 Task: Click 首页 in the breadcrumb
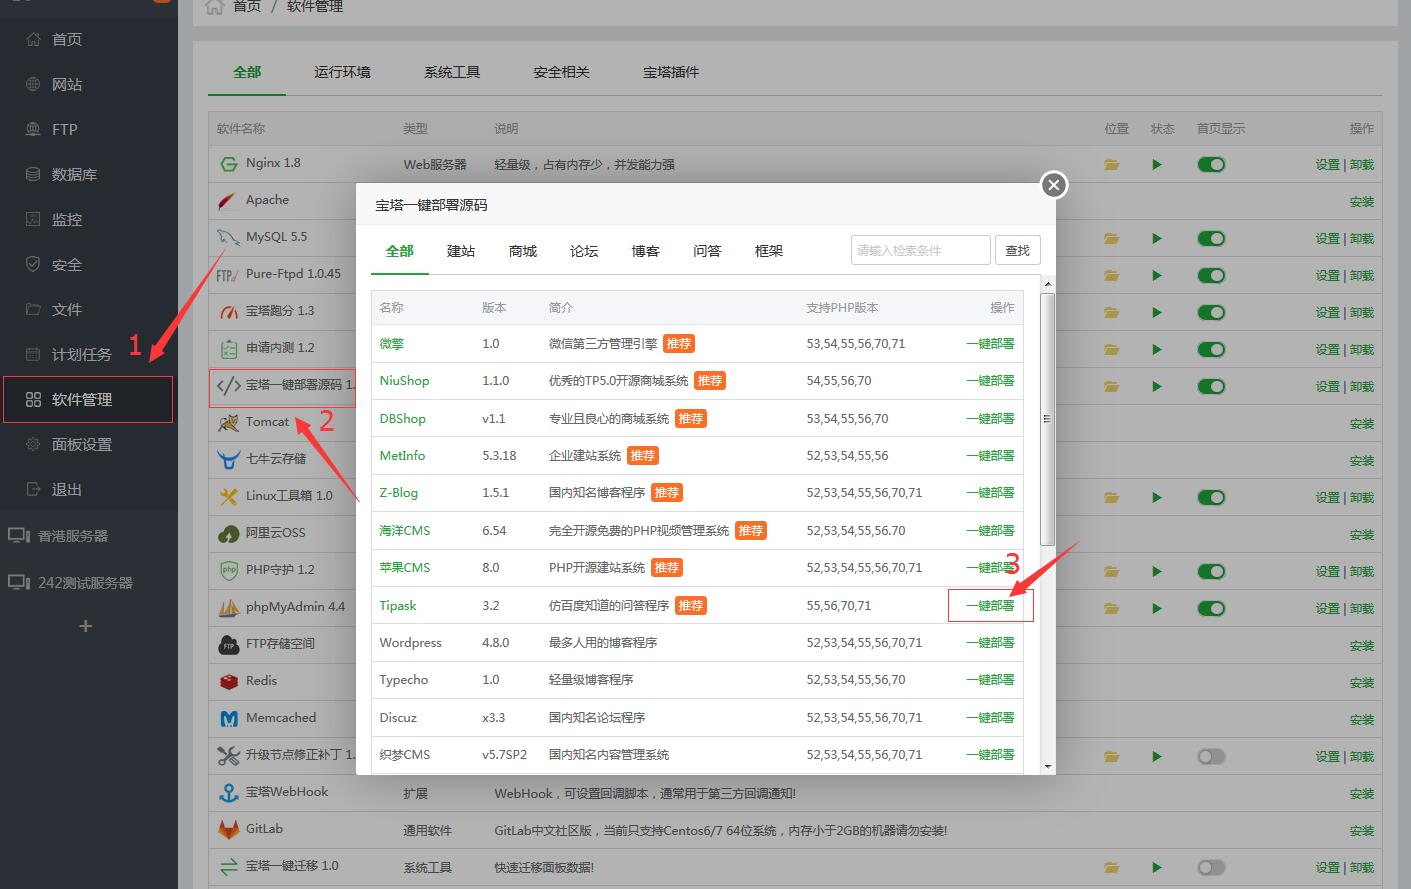tap(247, 7)
